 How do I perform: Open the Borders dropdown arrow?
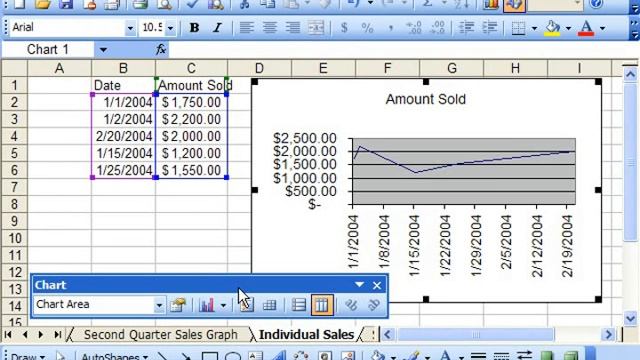534,28
